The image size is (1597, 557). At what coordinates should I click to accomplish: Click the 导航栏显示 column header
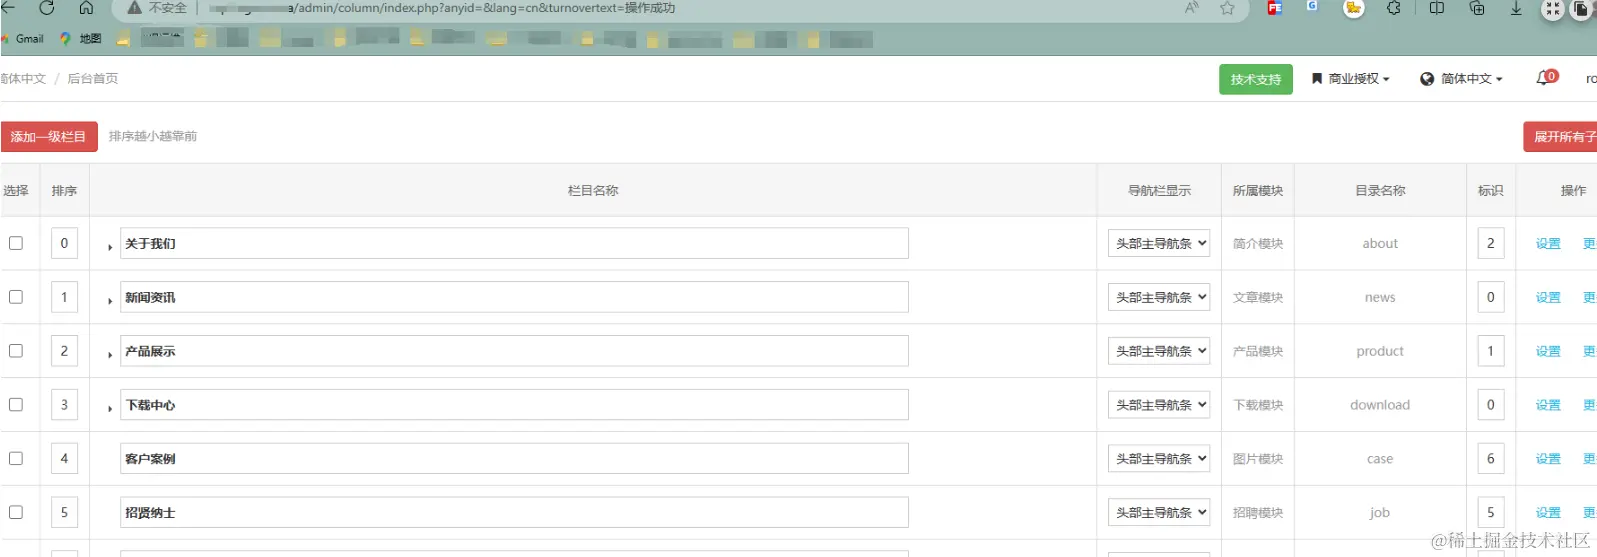pos(1159,190)
